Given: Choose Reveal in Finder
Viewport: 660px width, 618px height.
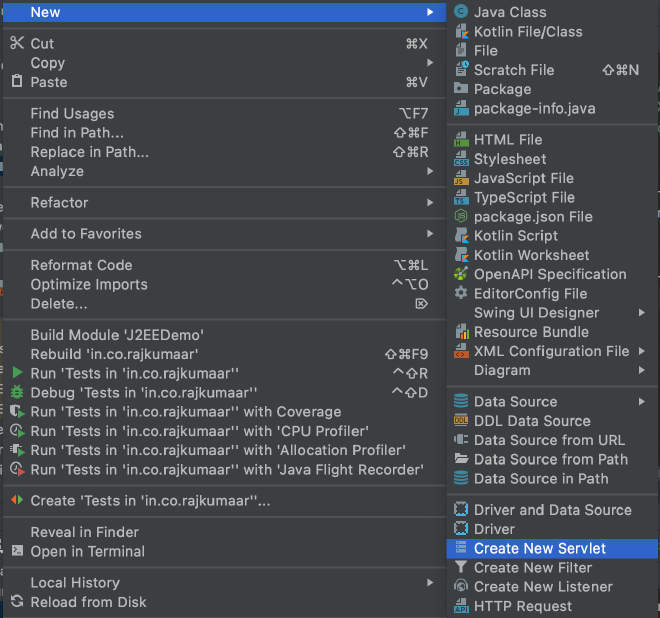Looking at the screenshot, I should coord(224,532).
